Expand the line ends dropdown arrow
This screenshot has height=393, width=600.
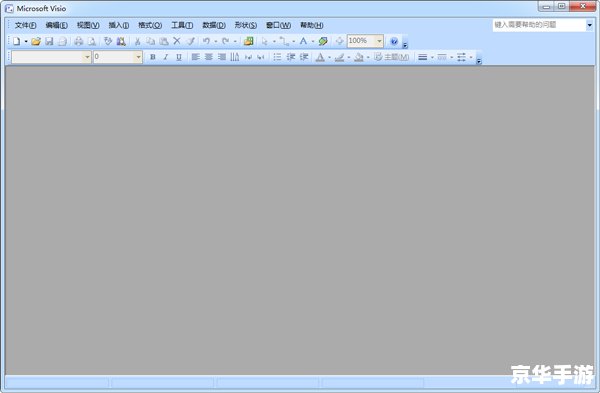471,57
